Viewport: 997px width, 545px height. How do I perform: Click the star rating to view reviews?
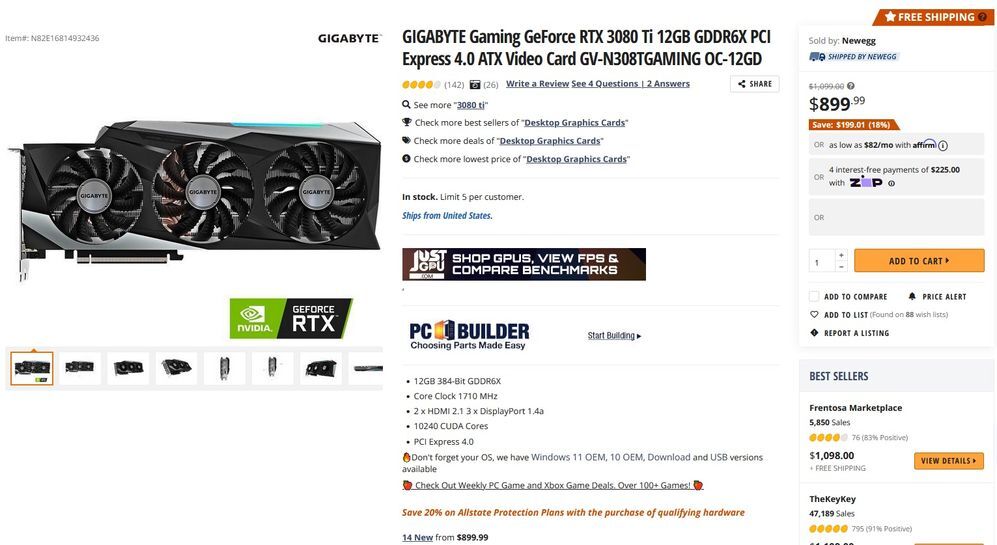[421, 85]
